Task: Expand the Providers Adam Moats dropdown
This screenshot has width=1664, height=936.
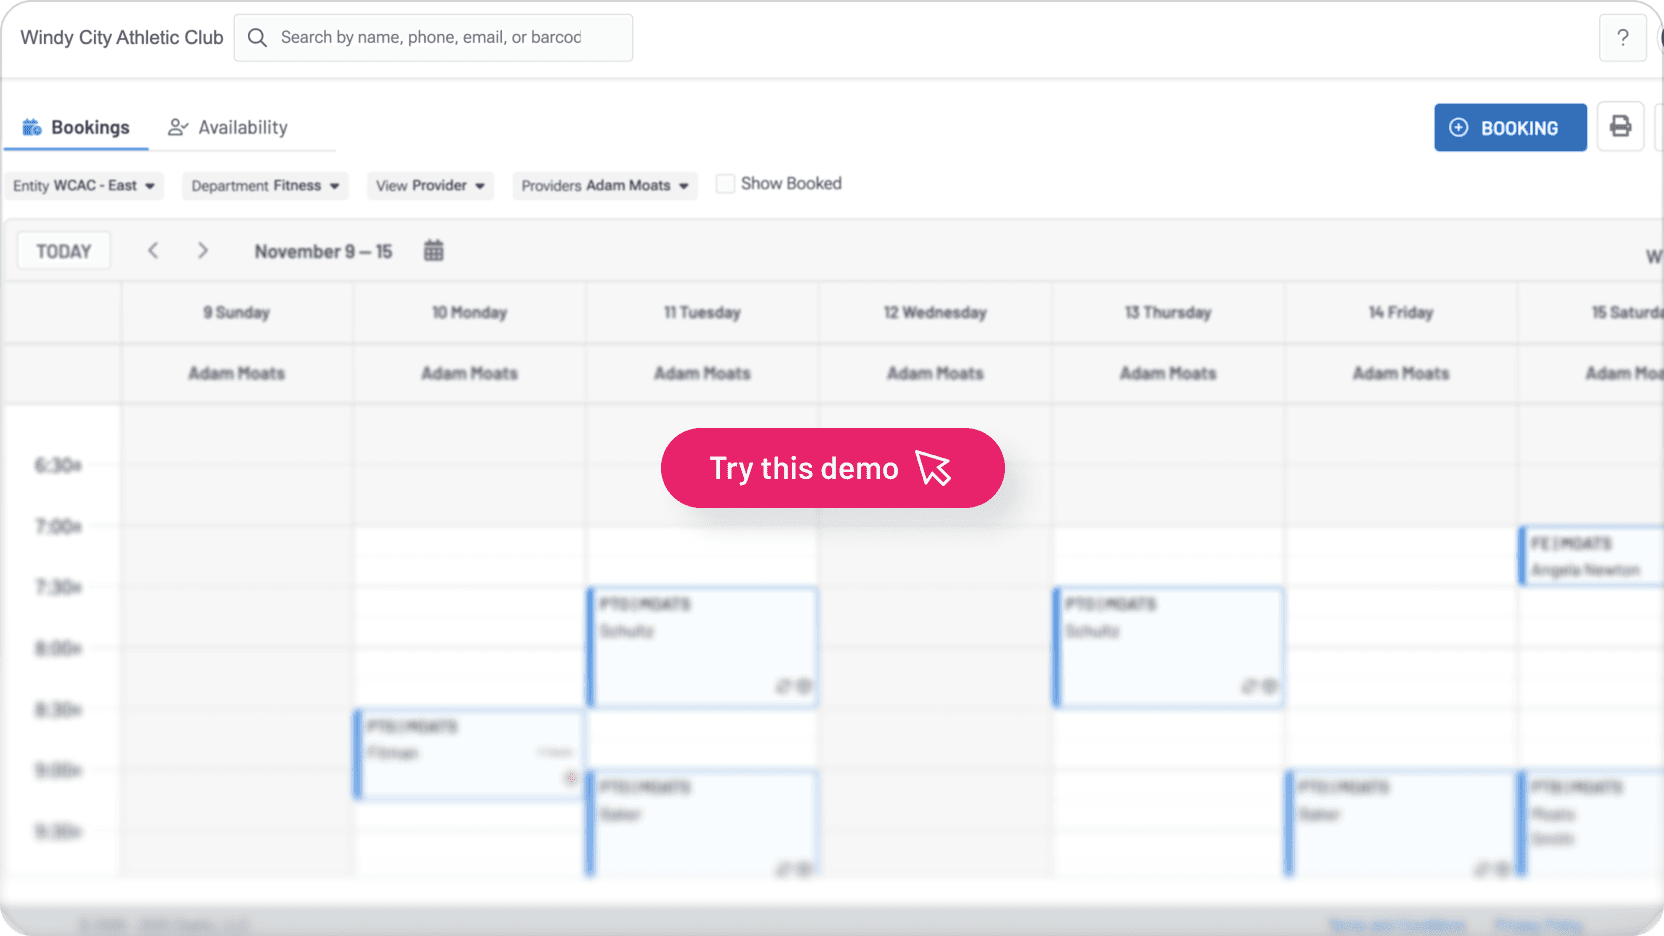Action: pos(604,185)
